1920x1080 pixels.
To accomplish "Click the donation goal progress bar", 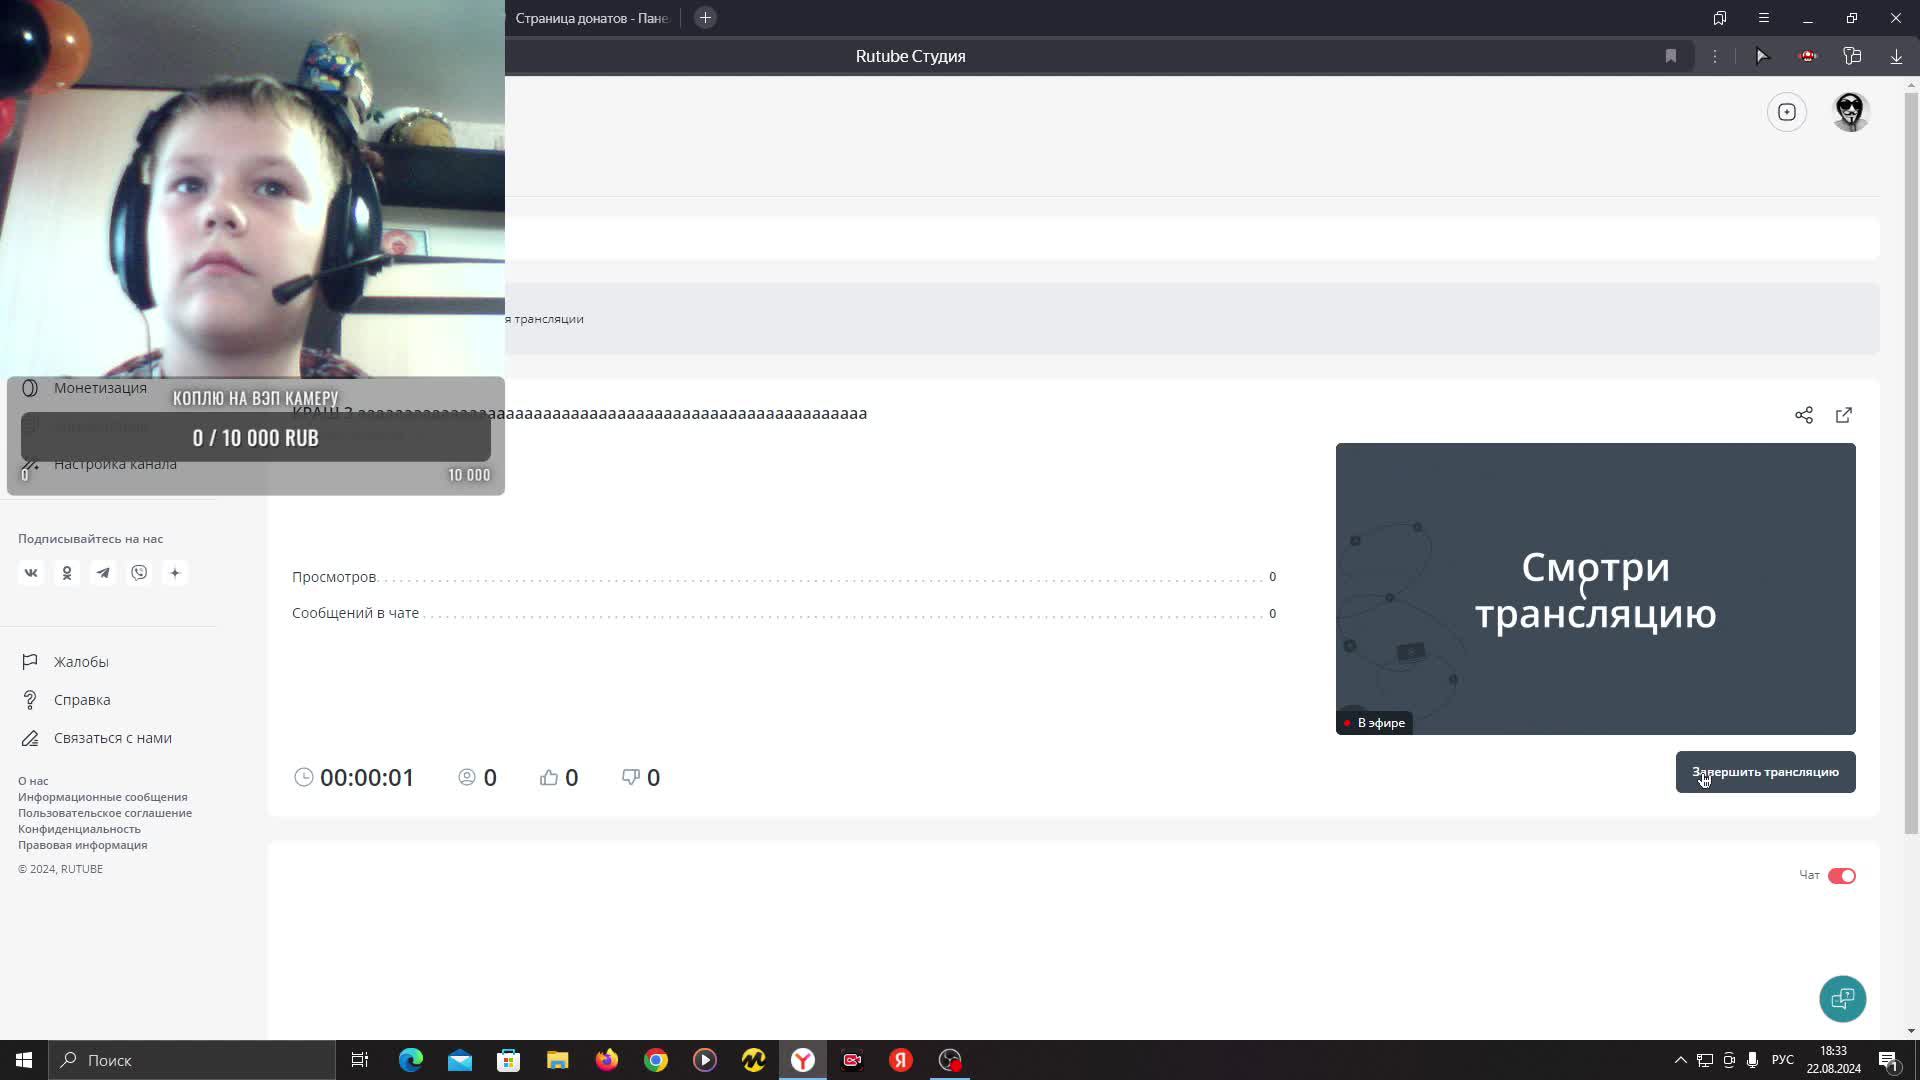I will click(255, 437).
